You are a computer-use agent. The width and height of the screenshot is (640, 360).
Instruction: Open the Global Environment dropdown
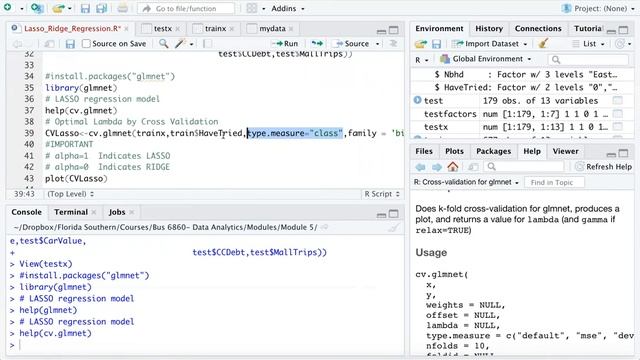click(486, 59)
